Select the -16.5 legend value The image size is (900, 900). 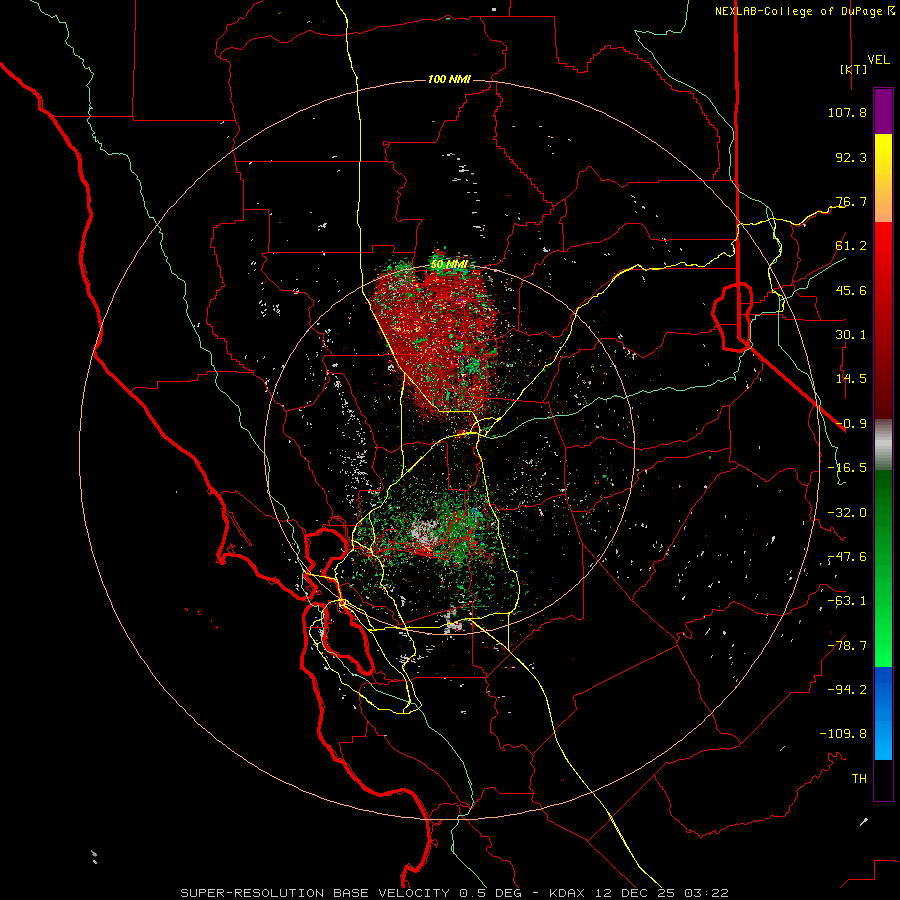847,468
